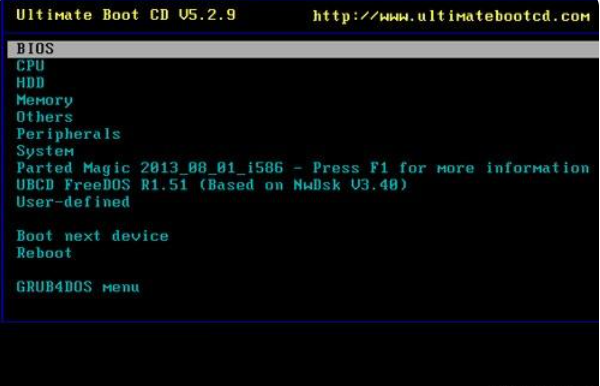Launch Parted Magic from the boot menu

tap(303, 168)
